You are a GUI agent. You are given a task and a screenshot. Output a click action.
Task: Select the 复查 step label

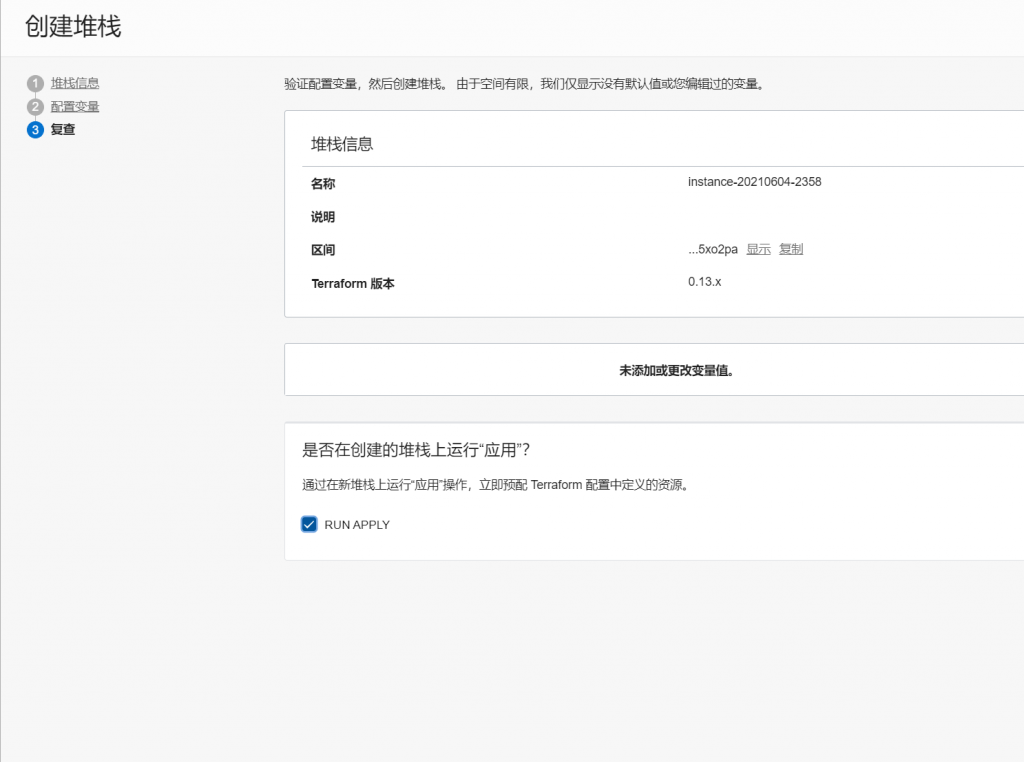[x=63, y=129]
